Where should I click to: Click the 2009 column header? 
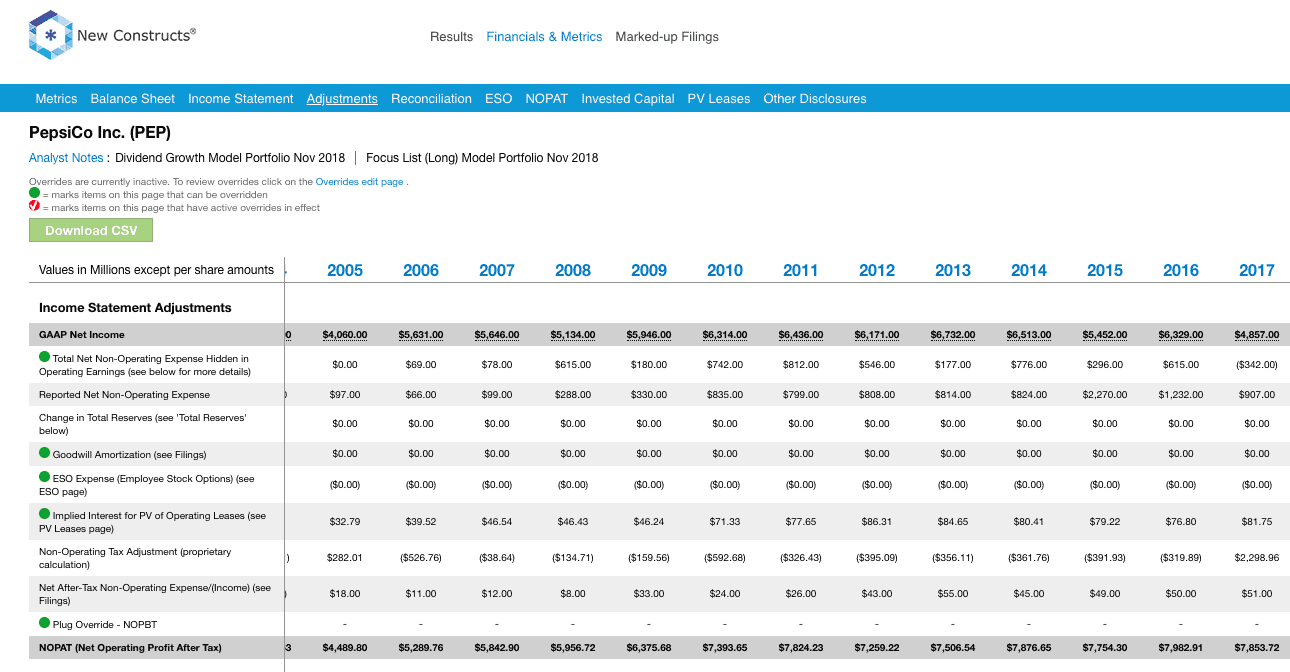(649, 270)
